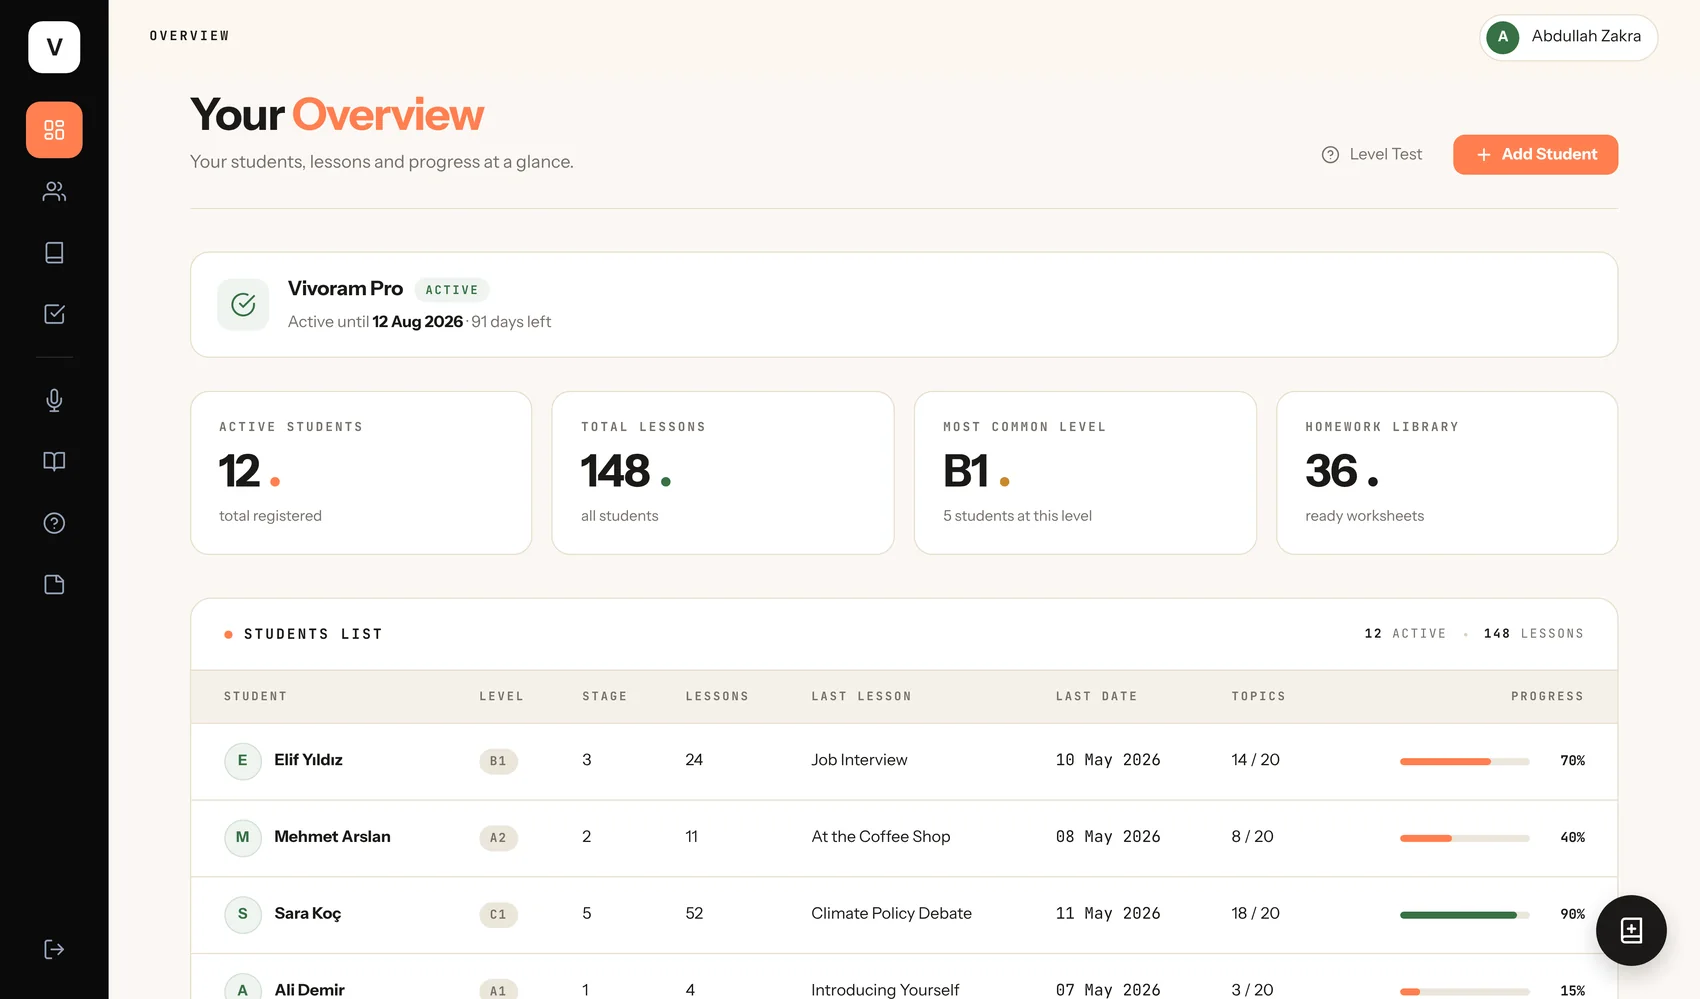Click the logout icon in sidebar
Image resolution: width=1700 pixels, height=999 pixels.
[54, 949]
